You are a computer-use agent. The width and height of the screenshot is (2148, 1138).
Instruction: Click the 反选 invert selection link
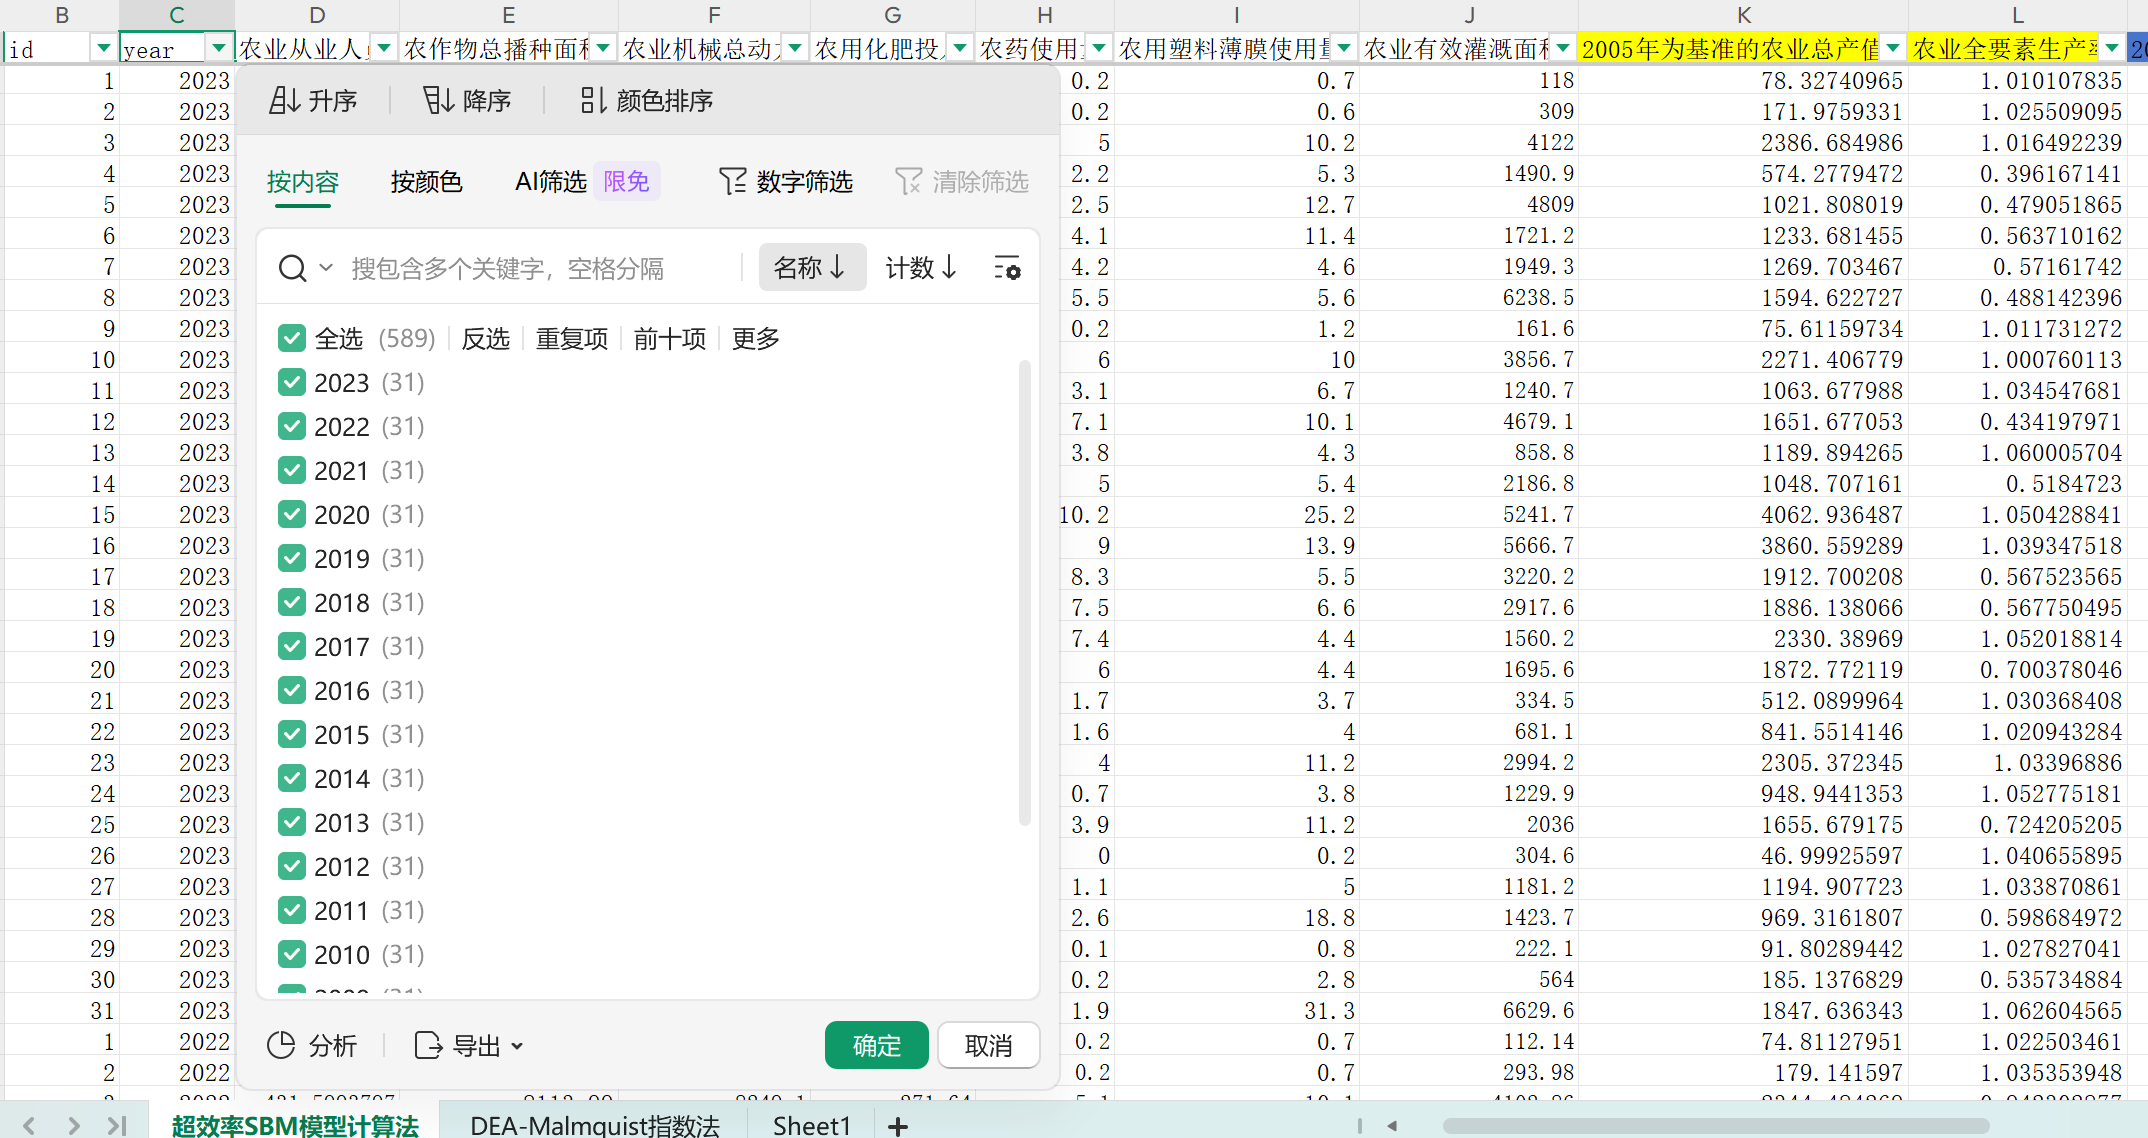pos(485,338)
